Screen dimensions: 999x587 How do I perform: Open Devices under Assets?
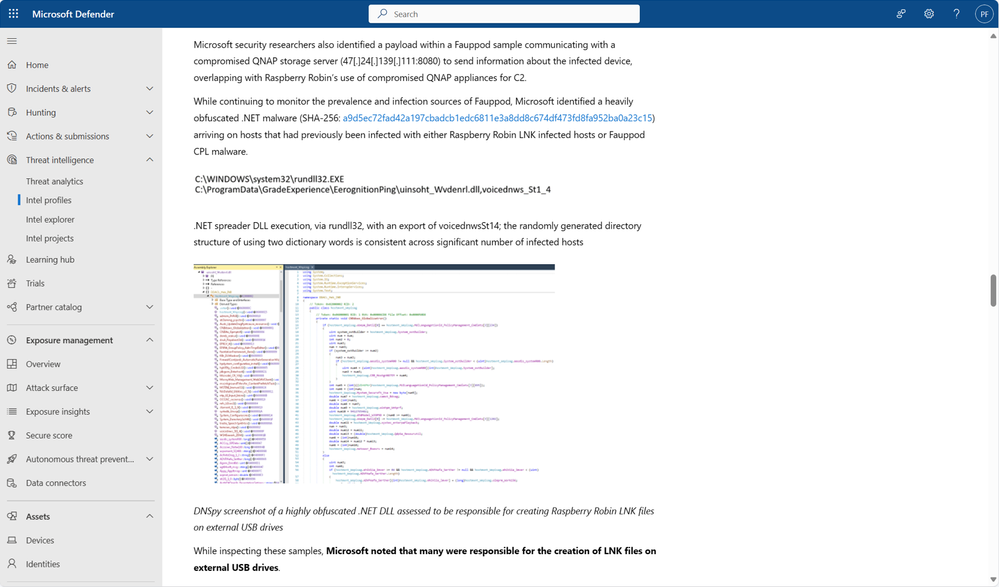click(x=40, y=540)
